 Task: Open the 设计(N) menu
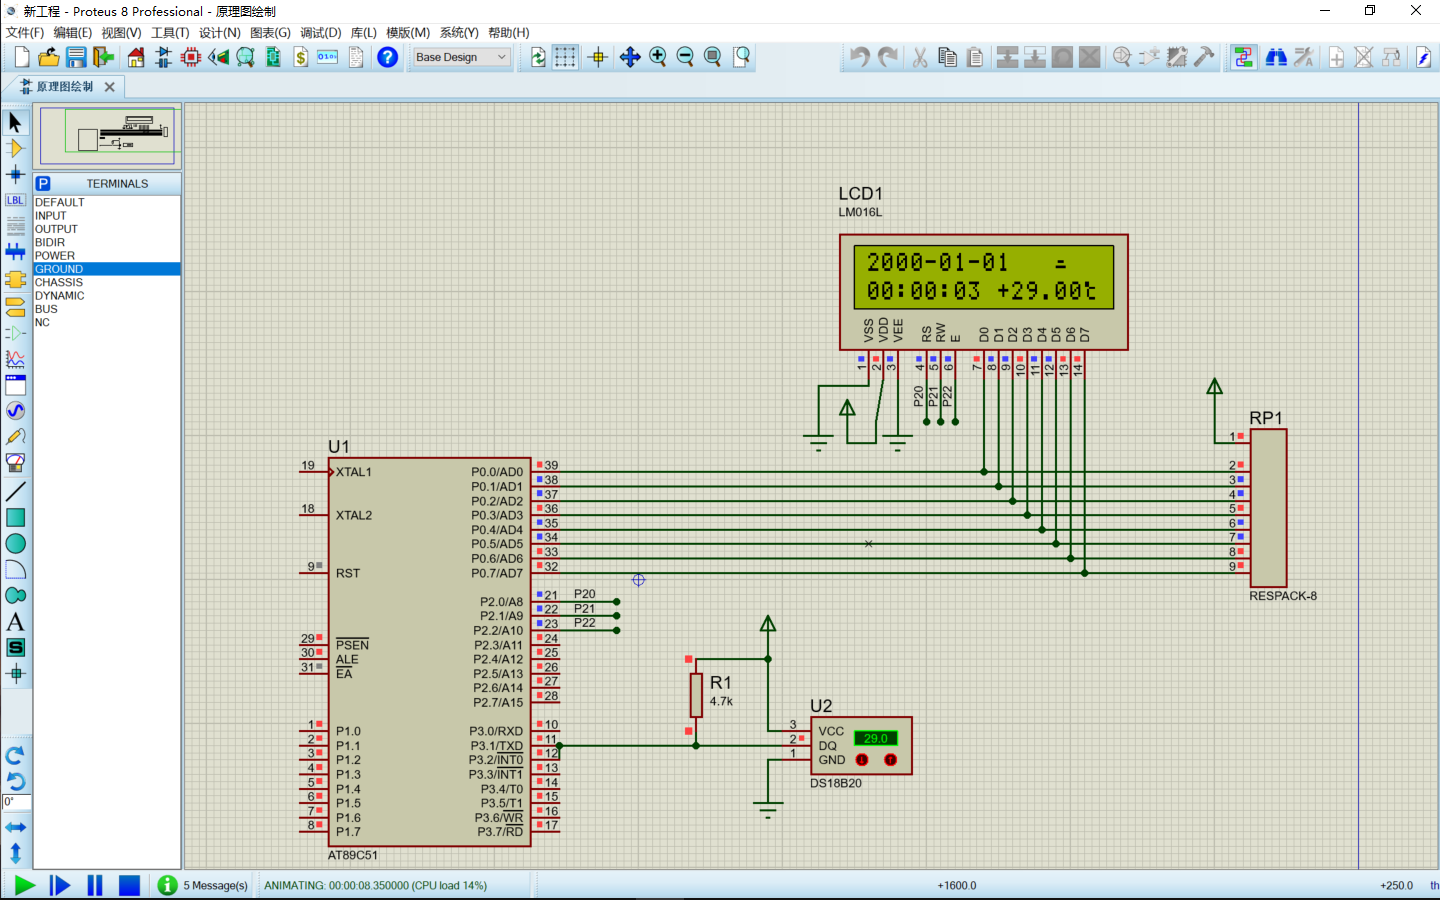coord(219,33)
